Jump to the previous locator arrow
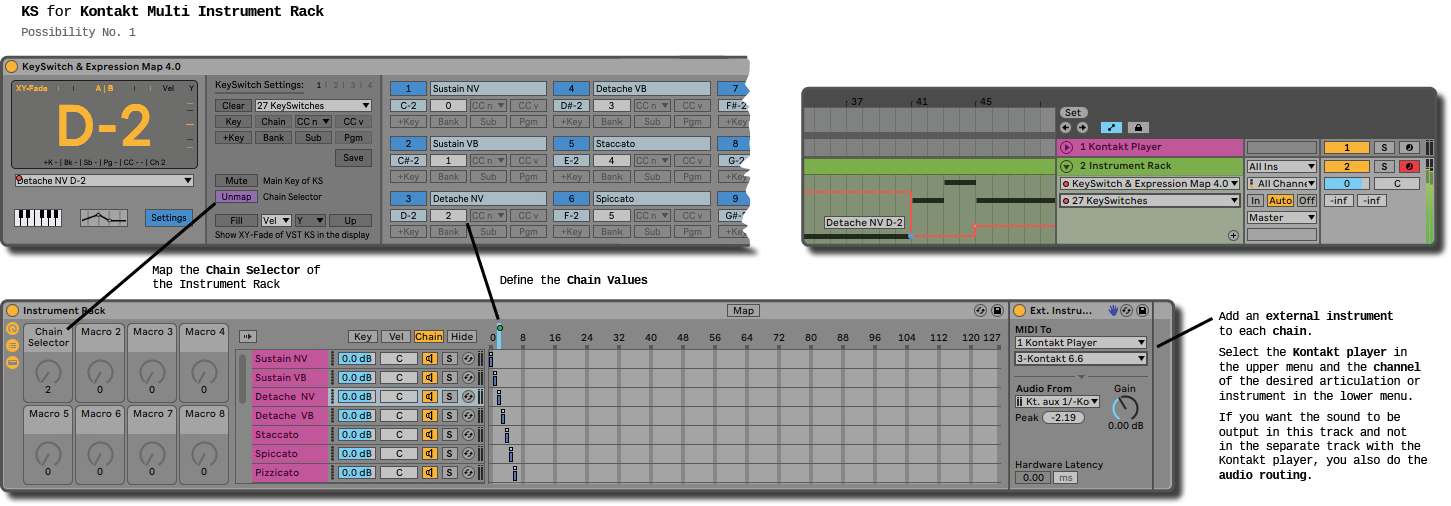1451x506 pixels. click(1066, 127)
